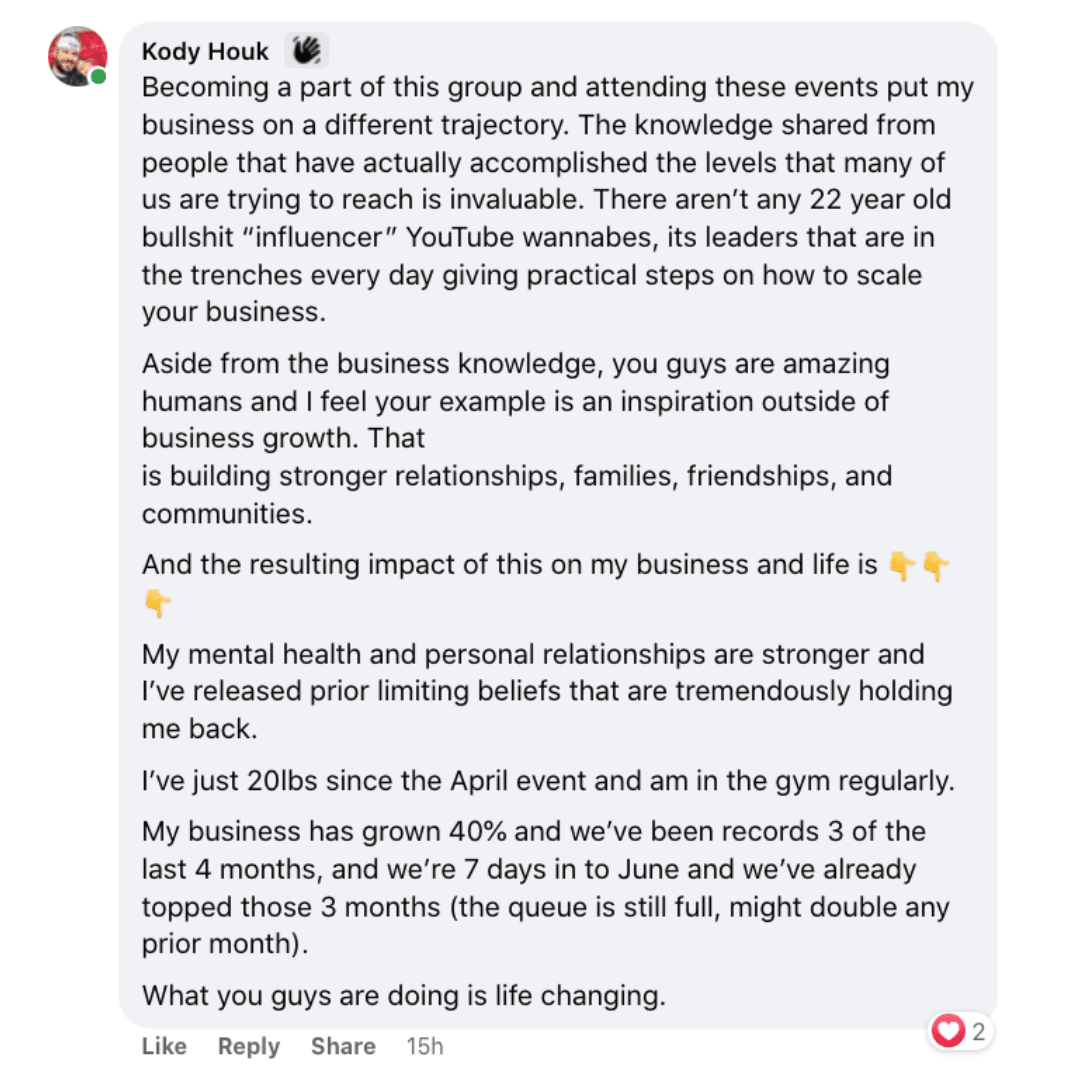1080x1080 pixels.
Task: Click the green online status dot
Action: tap(98, 77)
